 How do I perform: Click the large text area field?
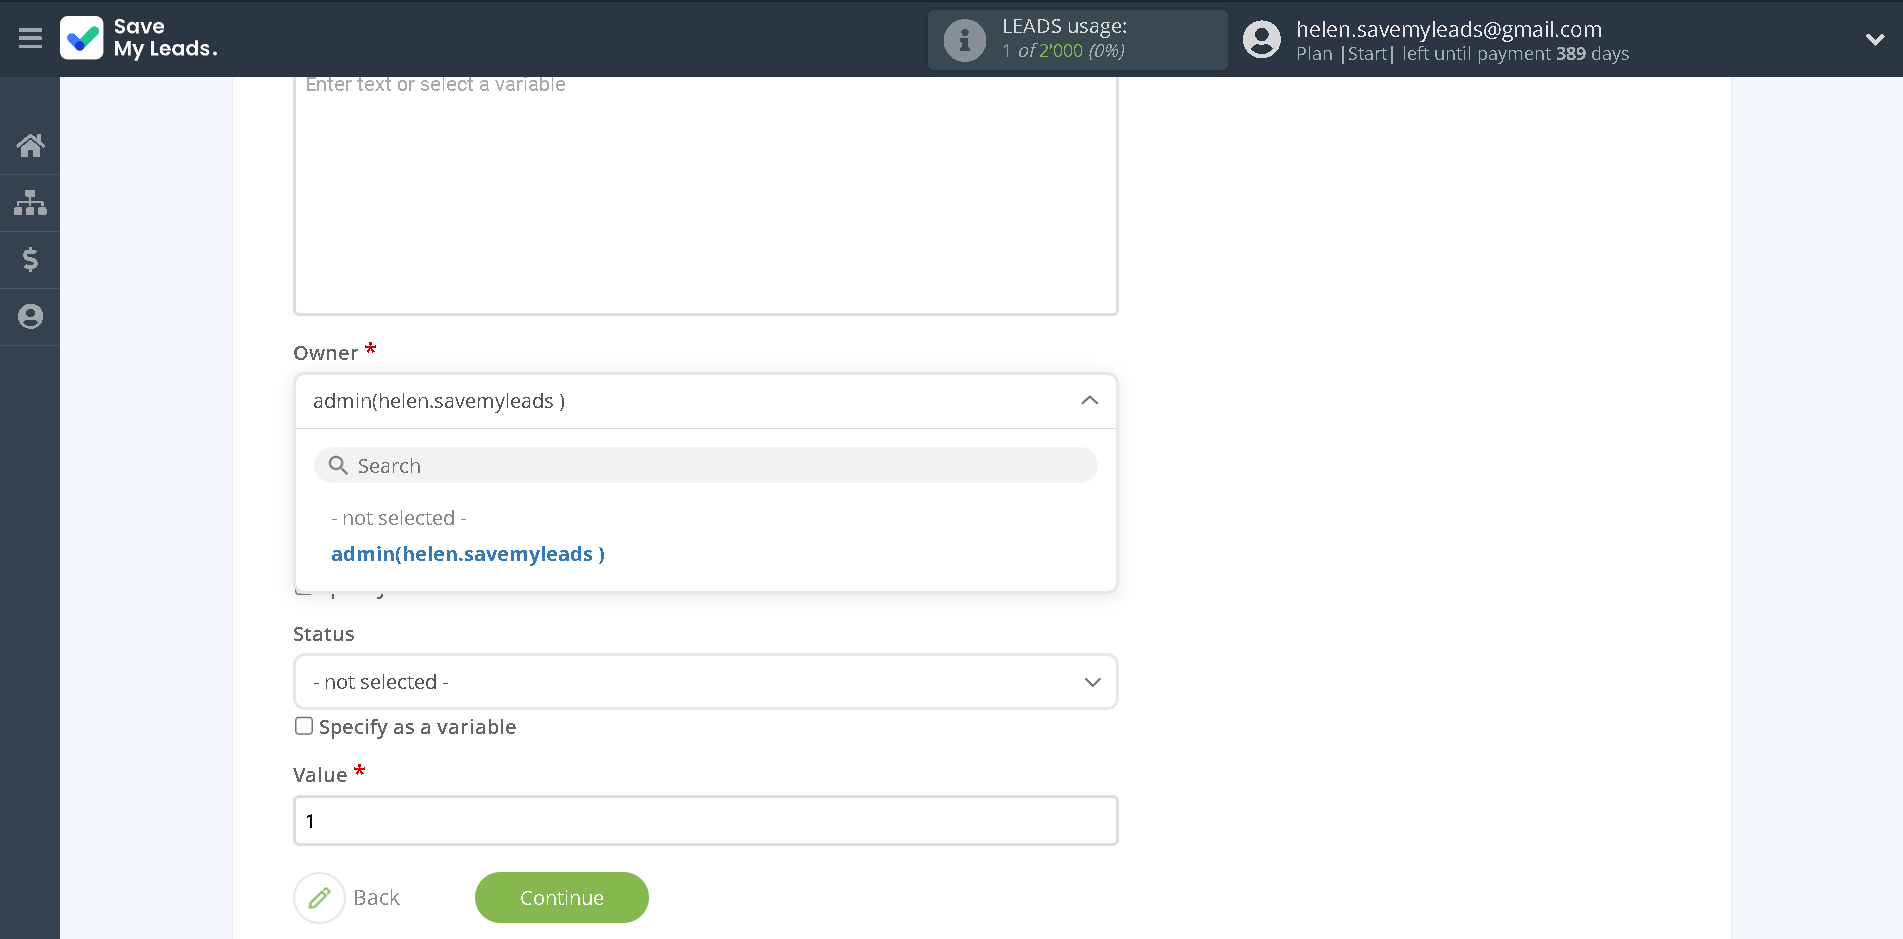[706, 195]
